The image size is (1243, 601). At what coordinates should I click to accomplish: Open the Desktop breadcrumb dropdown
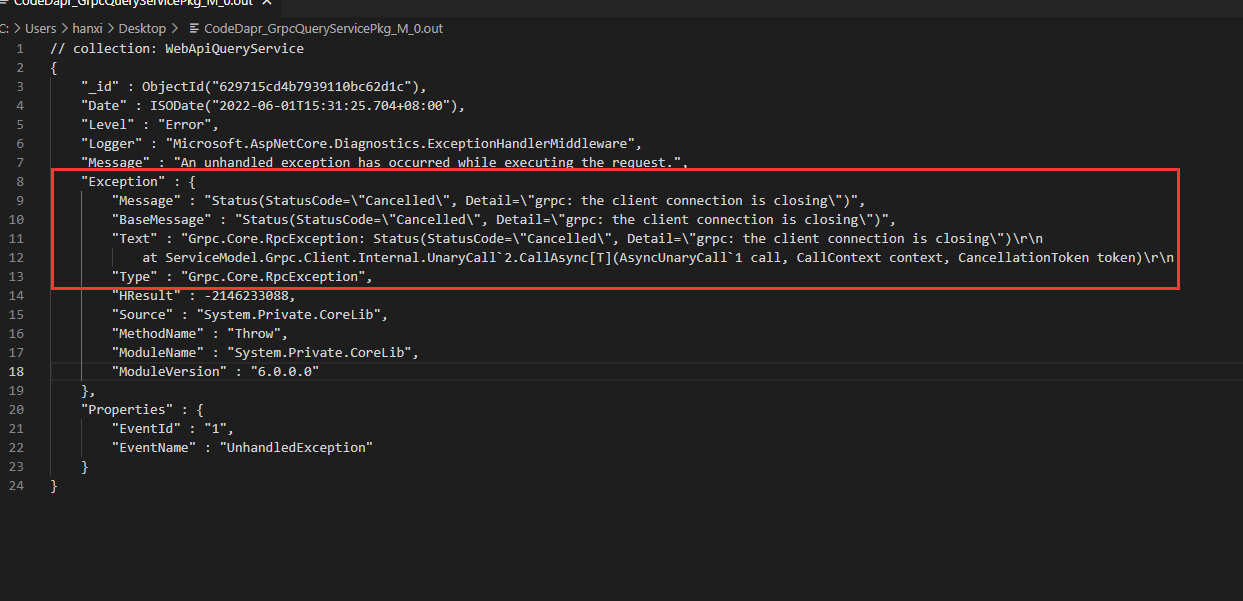click(x=142, y=29)
